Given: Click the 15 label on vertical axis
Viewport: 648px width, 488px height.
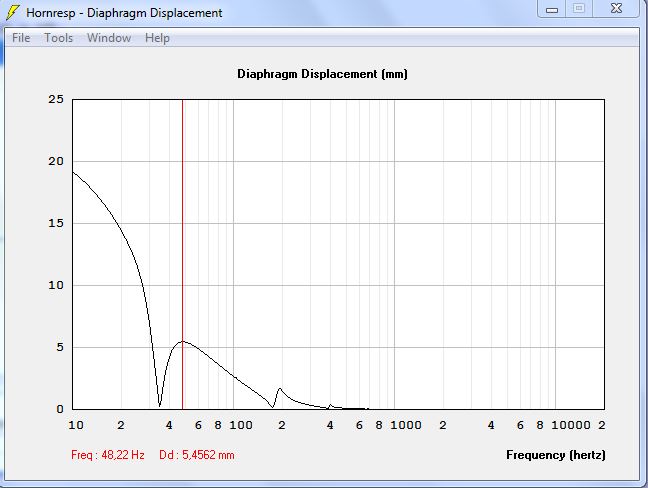Looking at the screenshot, I should [x=56, y=223].
